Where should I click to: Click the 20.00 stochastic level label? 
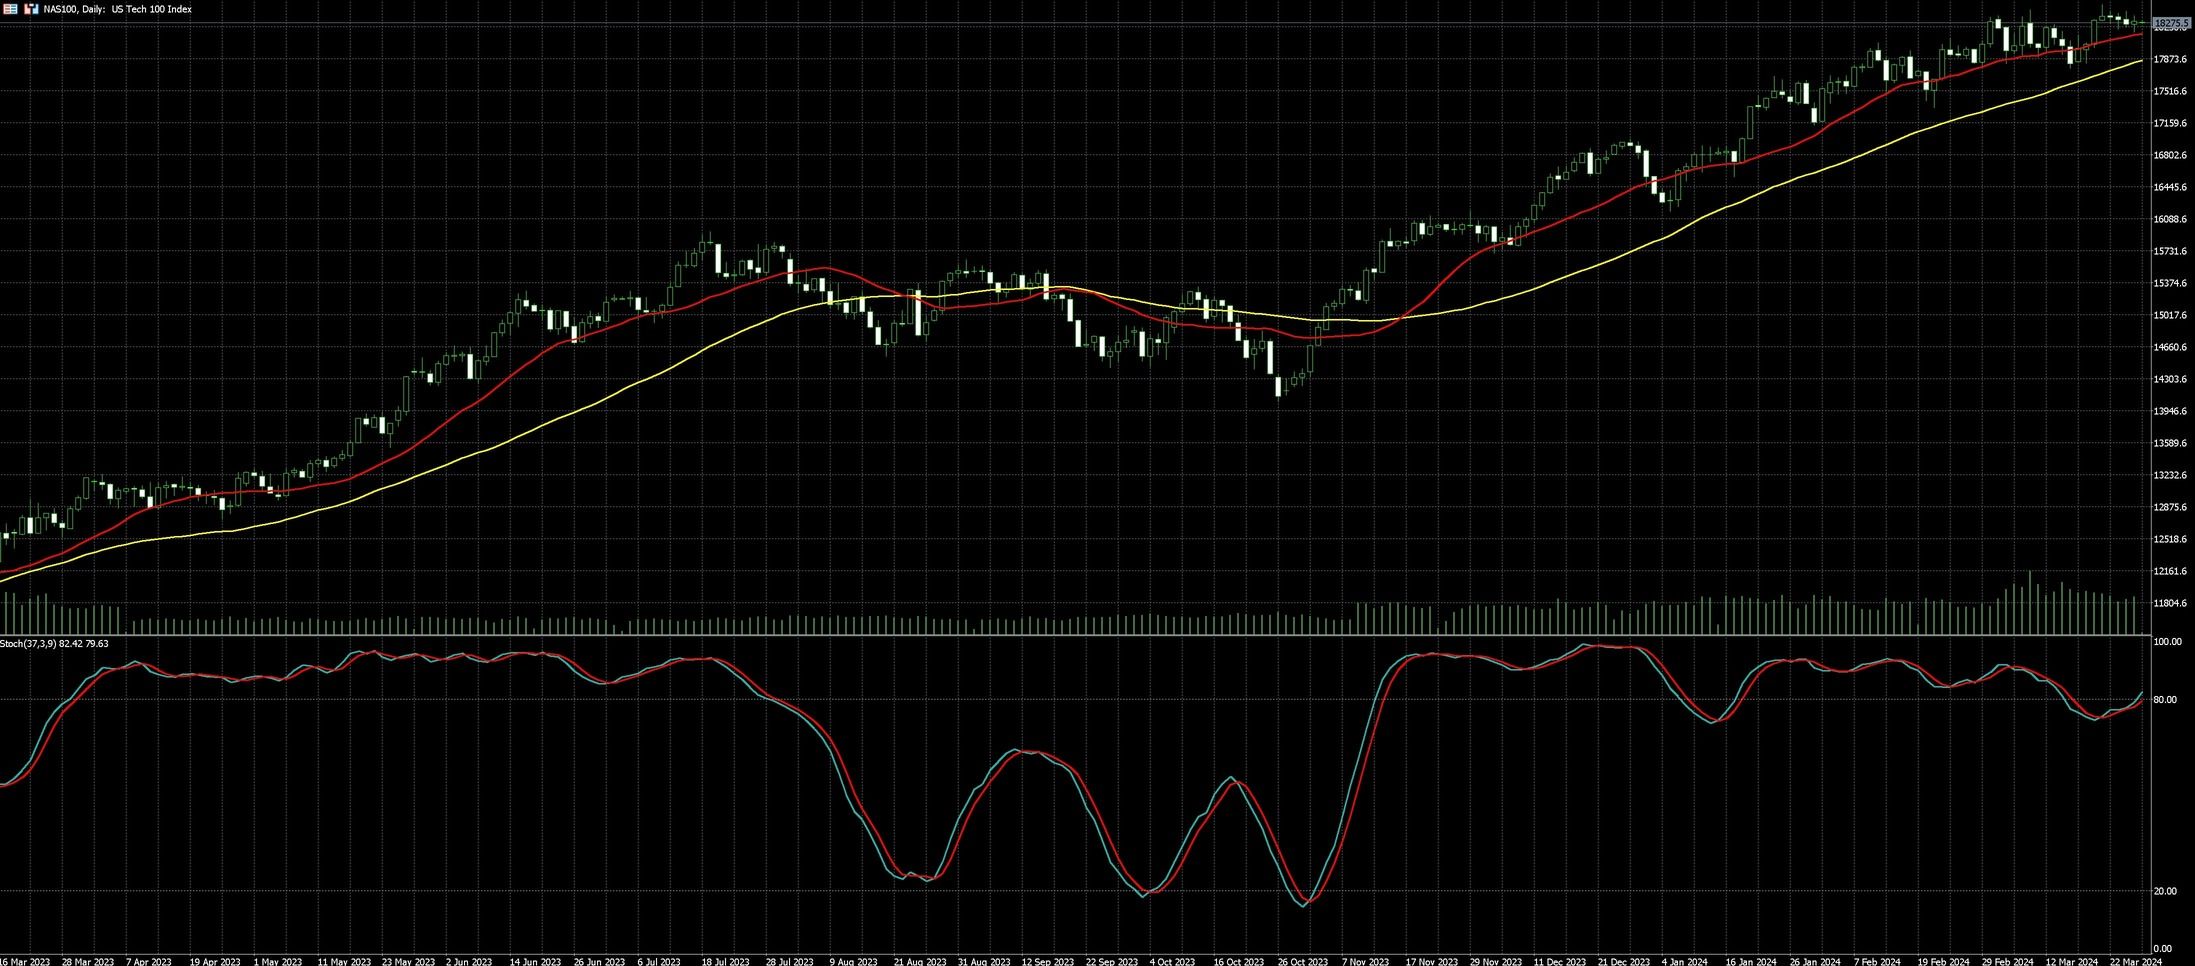2165,891
